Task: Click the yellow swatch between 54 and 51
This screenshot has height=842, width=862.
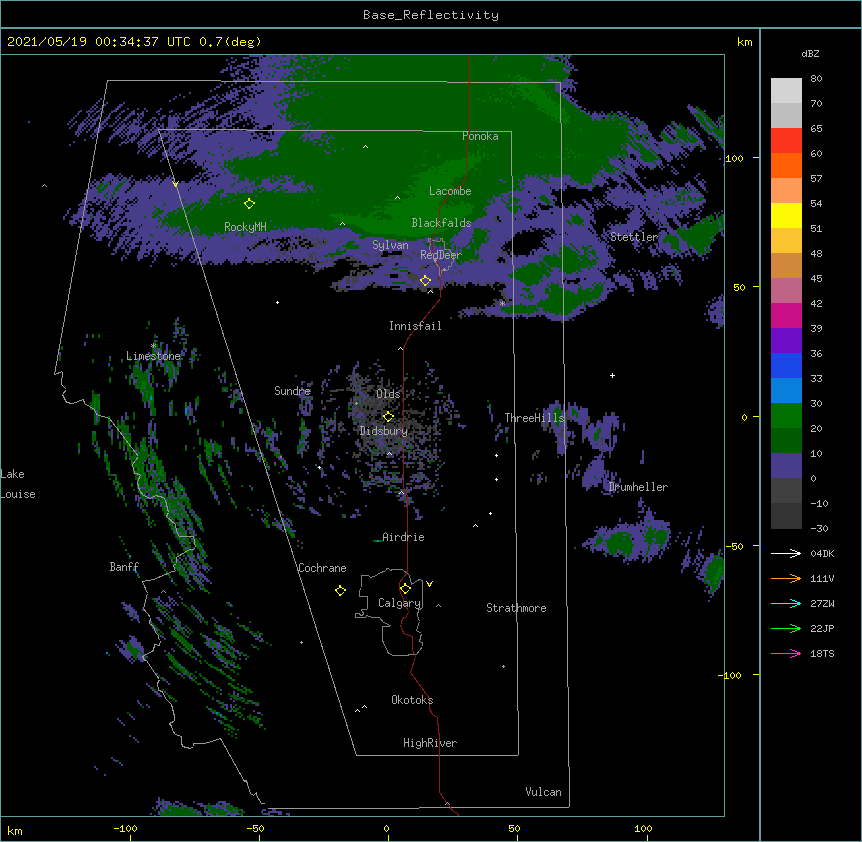Action: (x=786, y=215)
